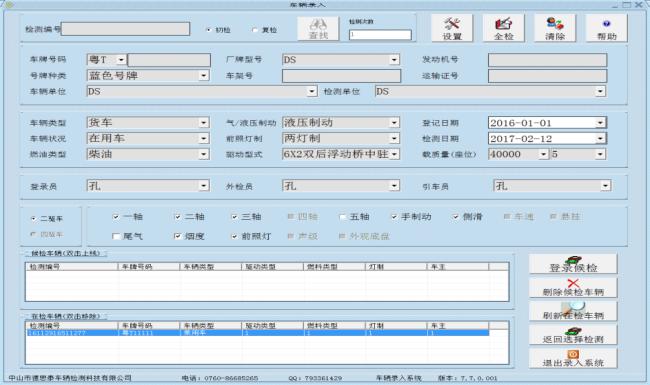Viewport: 650px width, 385px height.
Task: Click the 设置 wrench tools icon
Action: click(452, 28)
